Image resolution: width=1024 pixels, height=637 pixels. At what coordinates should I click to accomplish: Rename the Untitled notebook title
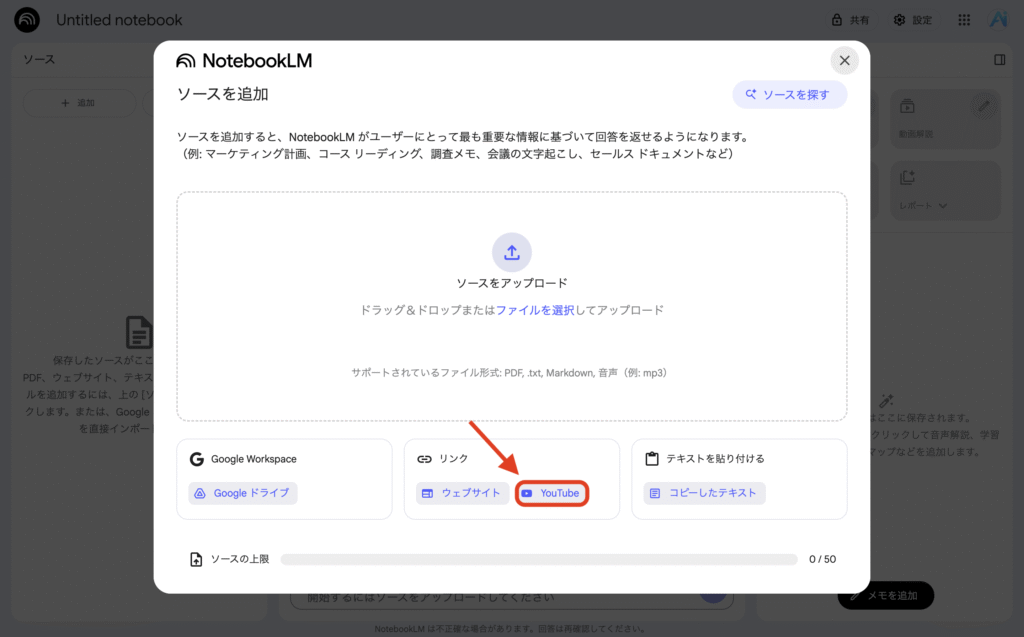click(120, 20)
